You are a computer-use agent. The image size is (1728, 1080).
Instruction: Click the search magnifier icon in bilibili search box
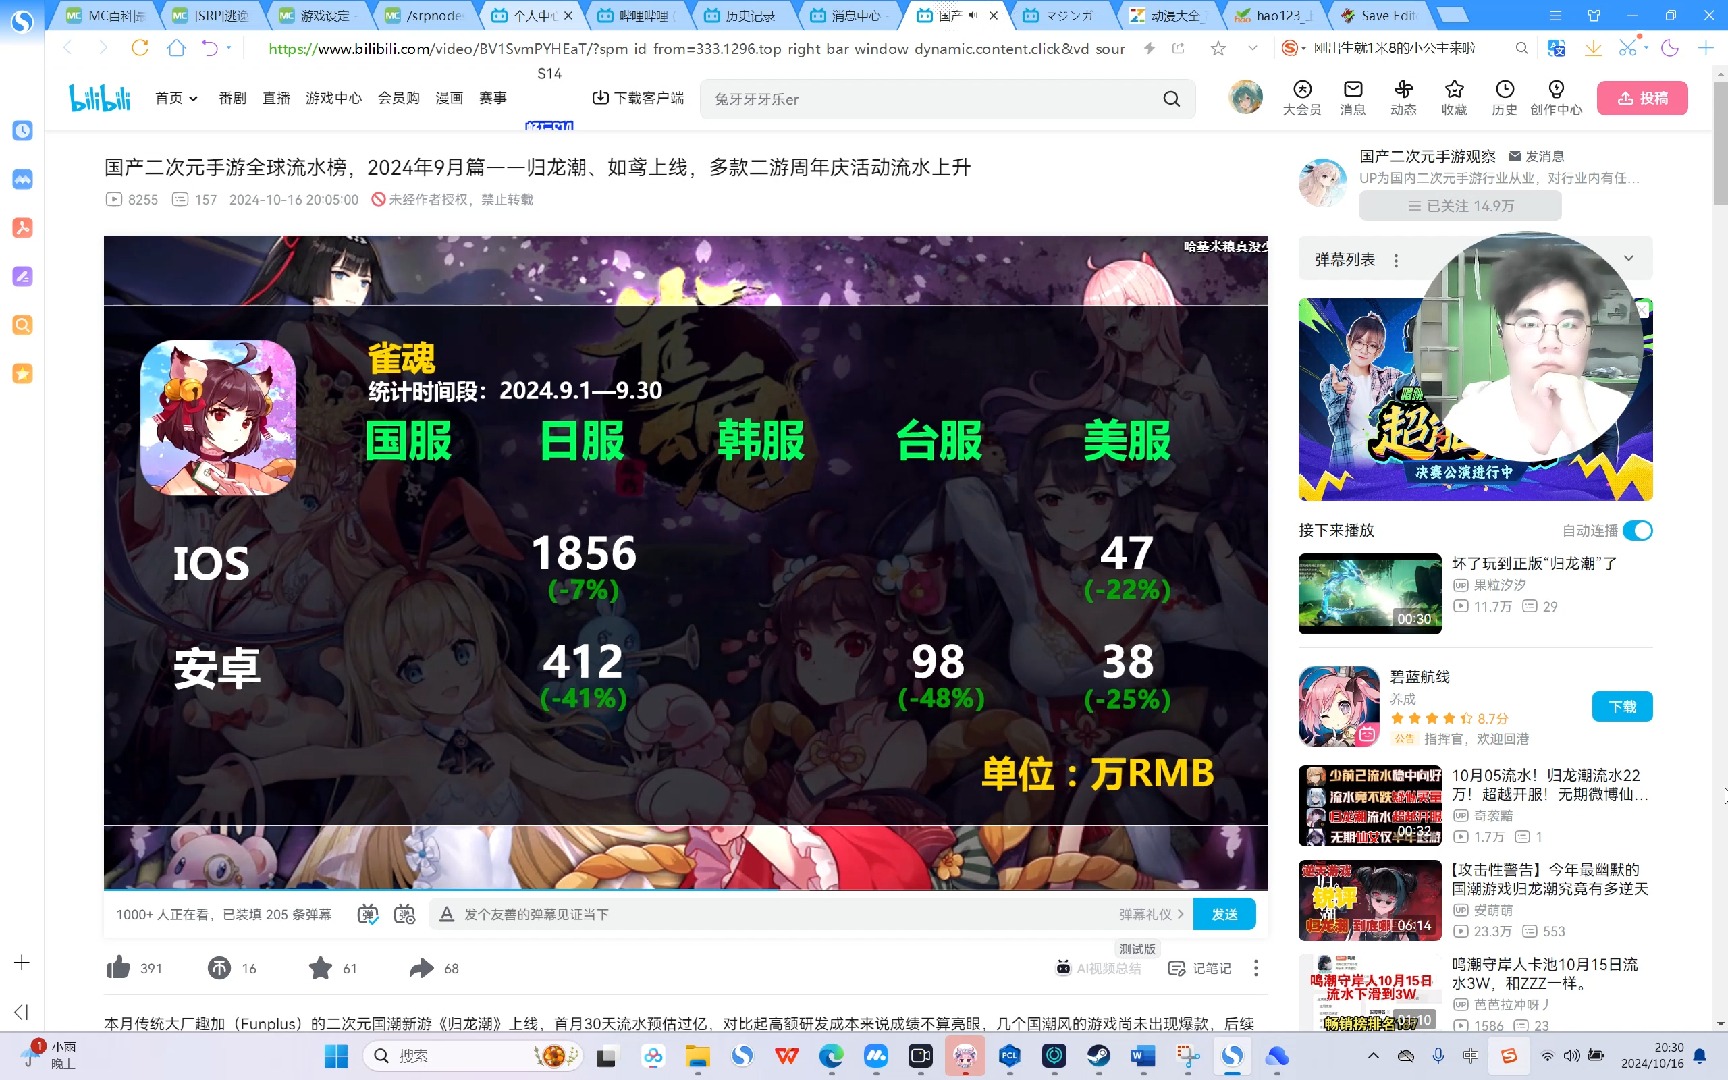(1172, 99)
